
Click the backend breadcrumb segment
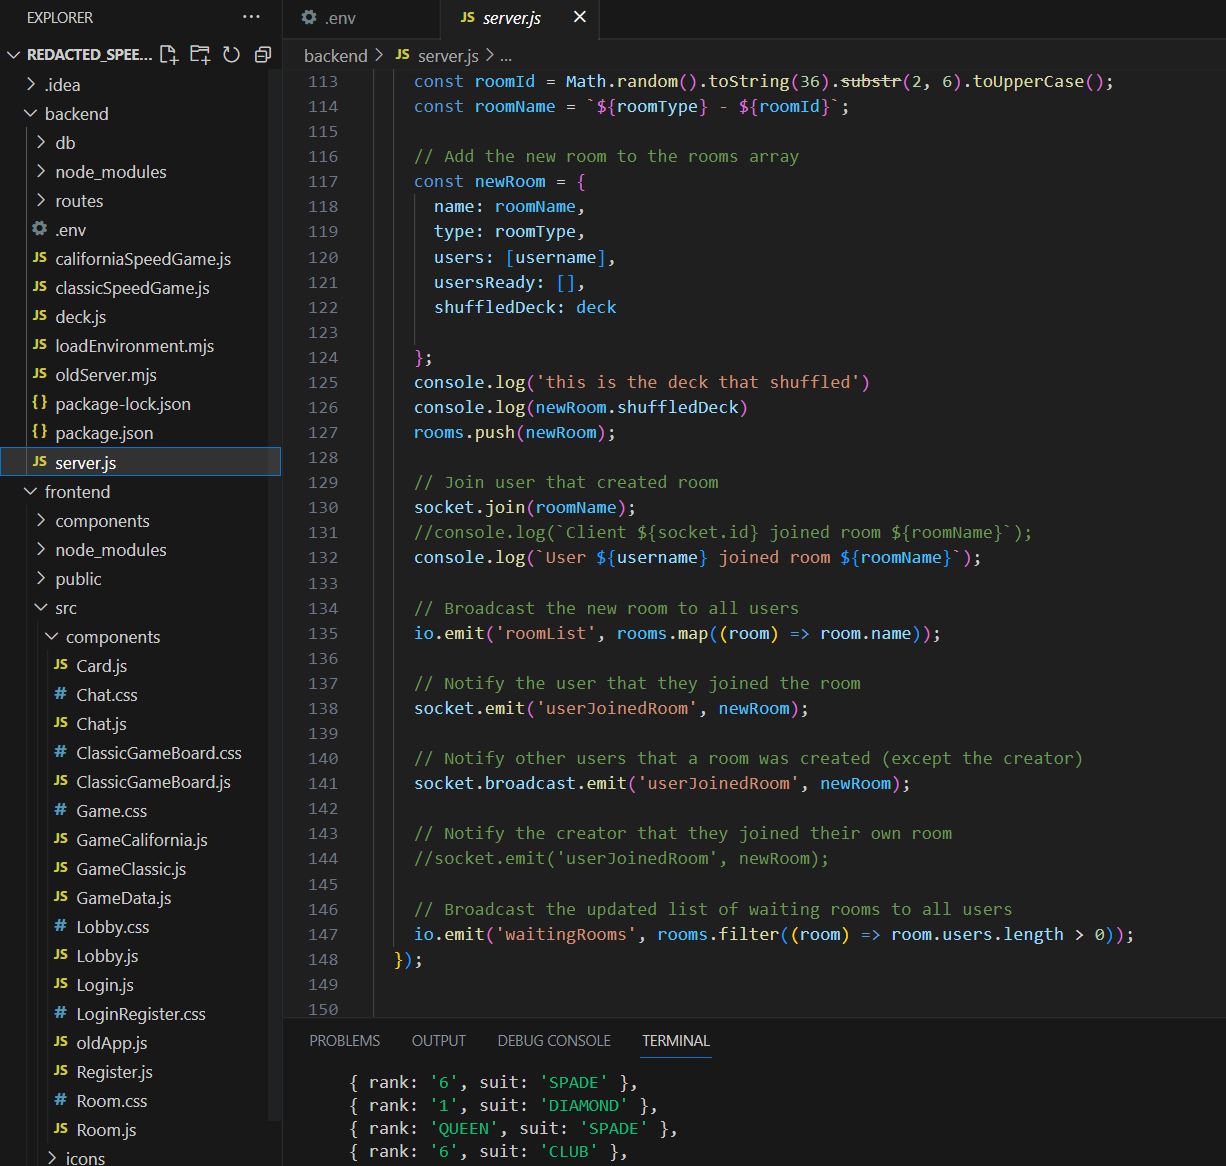point(335,56)
